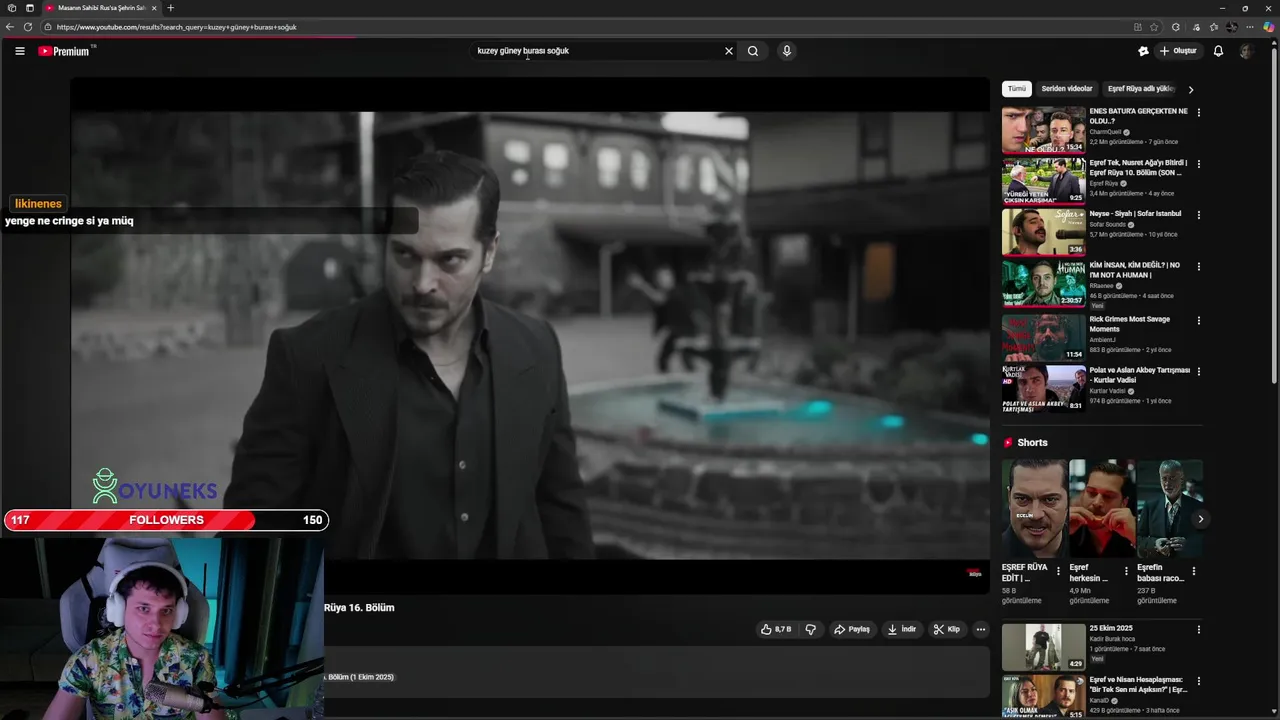This screenshot has width=1280, height=720.
Task: Open Eşref herkesin short
Action: coord(1101,508)
